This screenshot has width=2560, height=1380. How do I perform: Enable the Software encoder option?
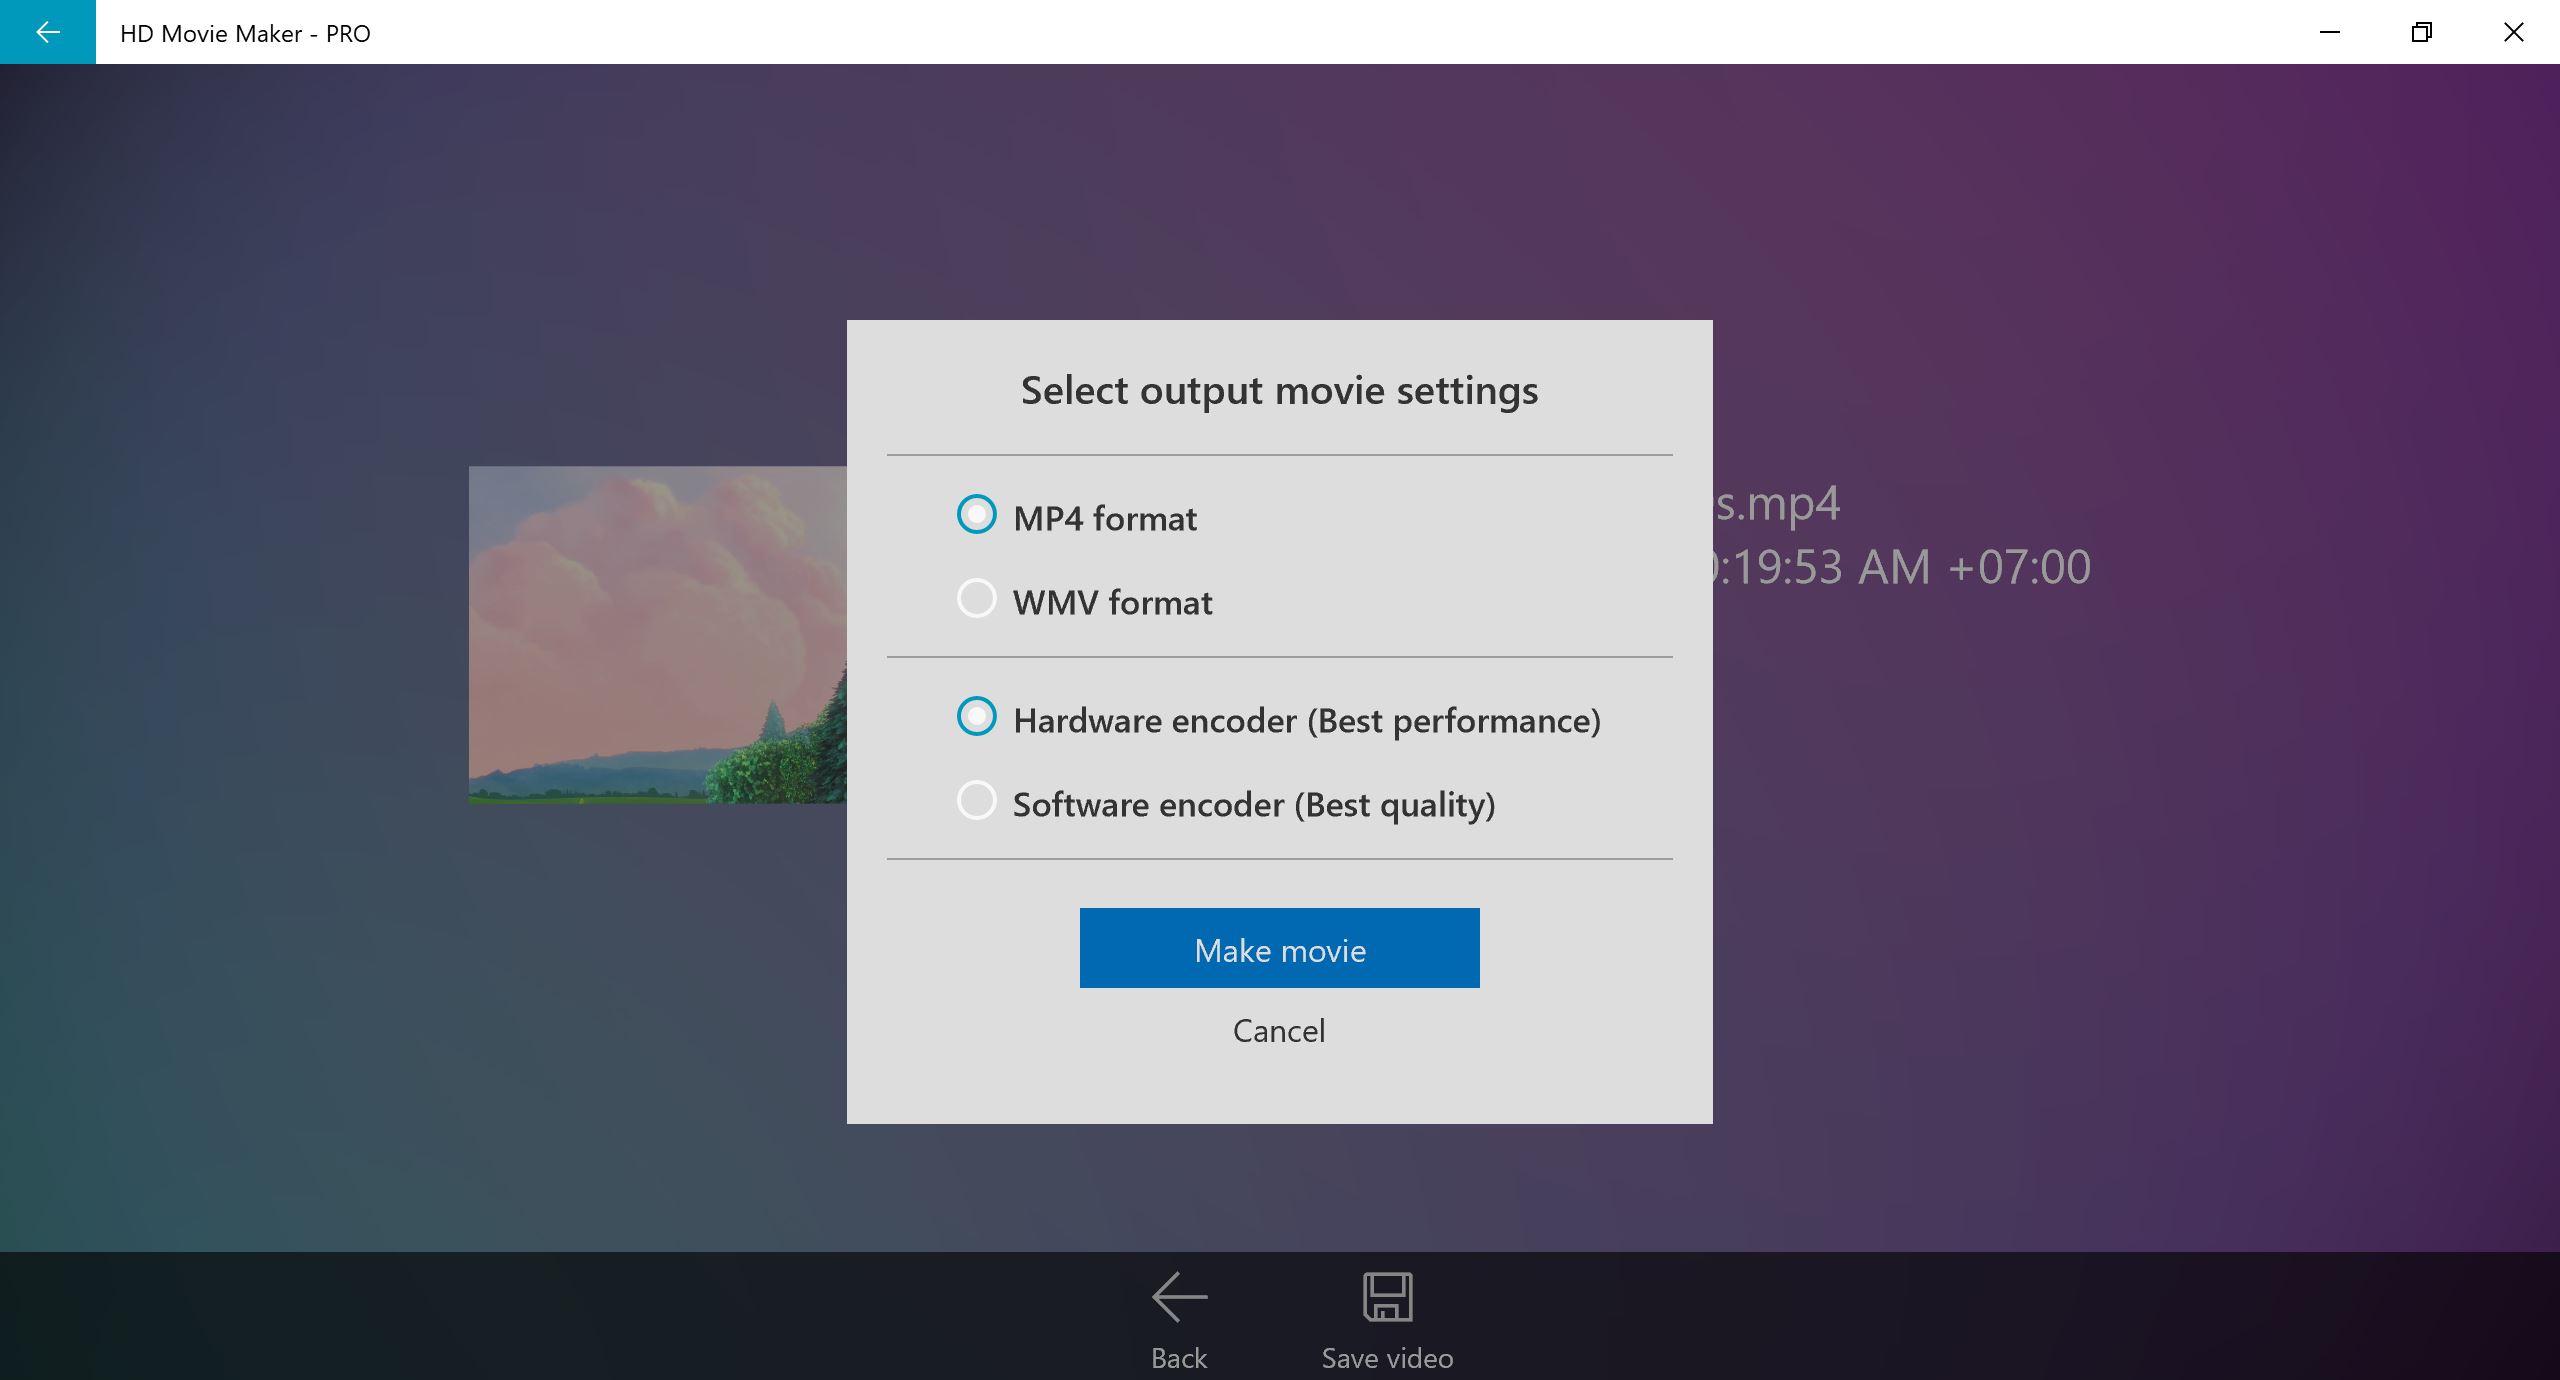pyautogui.click(x=976, y=800)
